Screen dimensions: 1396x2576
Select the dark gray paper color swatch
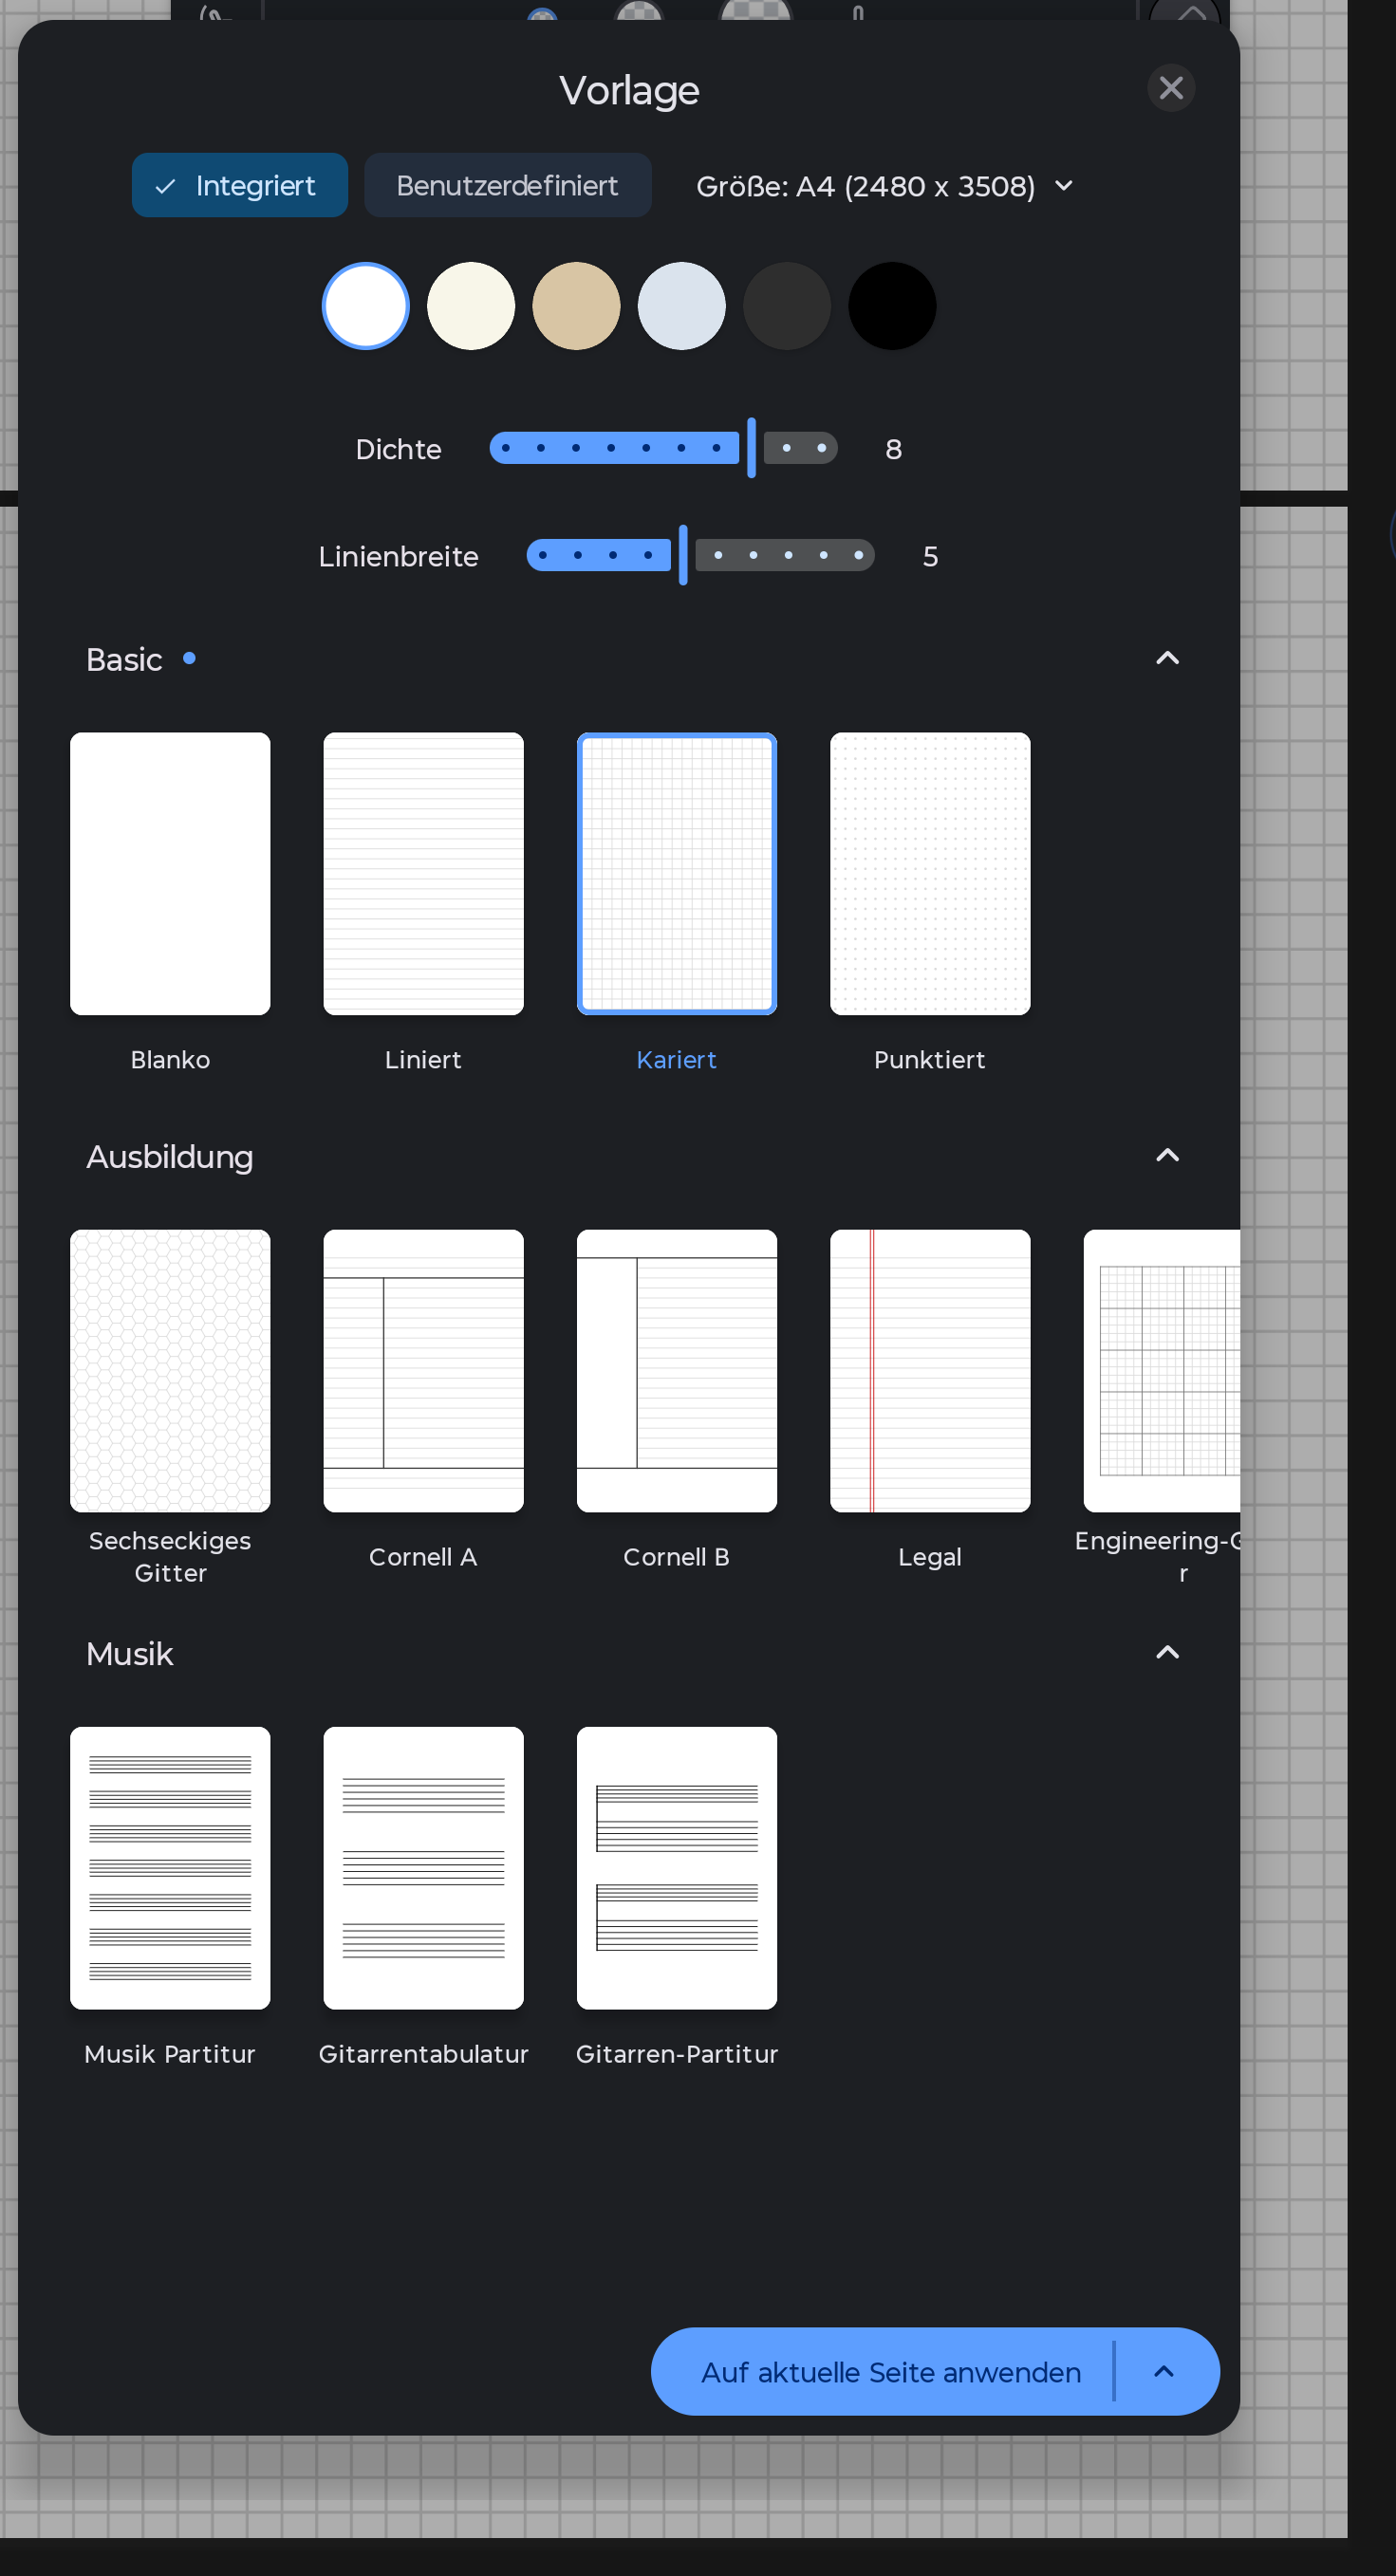(787, 306)
